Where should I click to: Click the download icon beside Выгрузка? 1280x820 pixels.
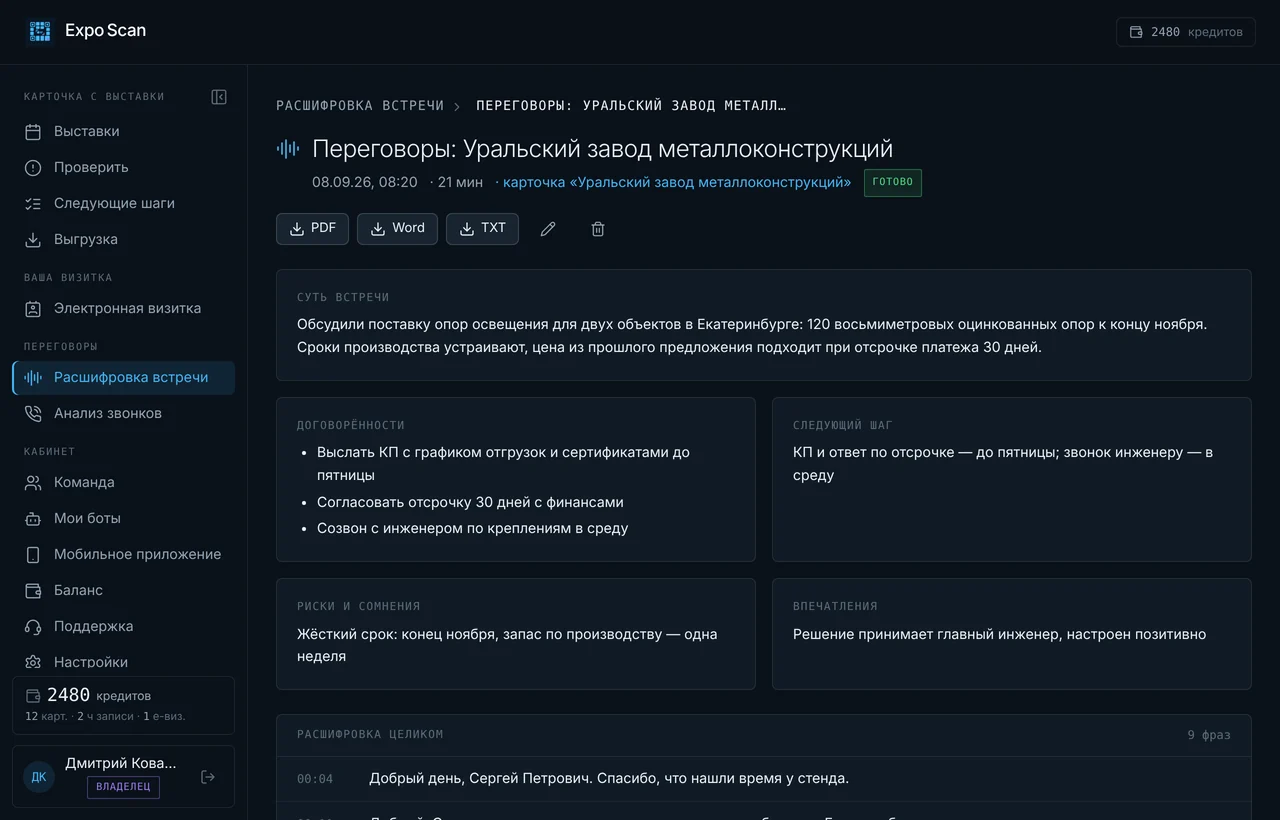tap(33, 240)
